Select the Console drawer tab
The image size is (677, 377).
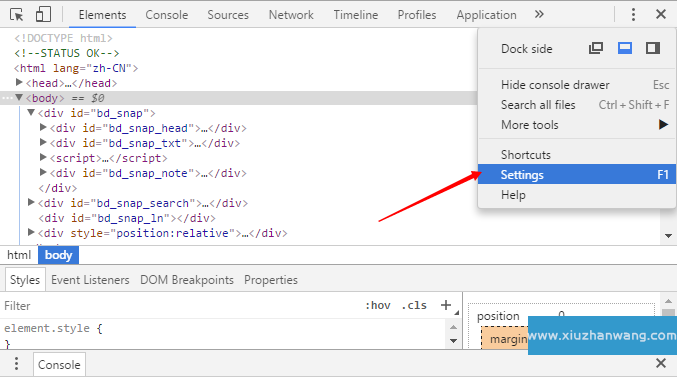59,364
